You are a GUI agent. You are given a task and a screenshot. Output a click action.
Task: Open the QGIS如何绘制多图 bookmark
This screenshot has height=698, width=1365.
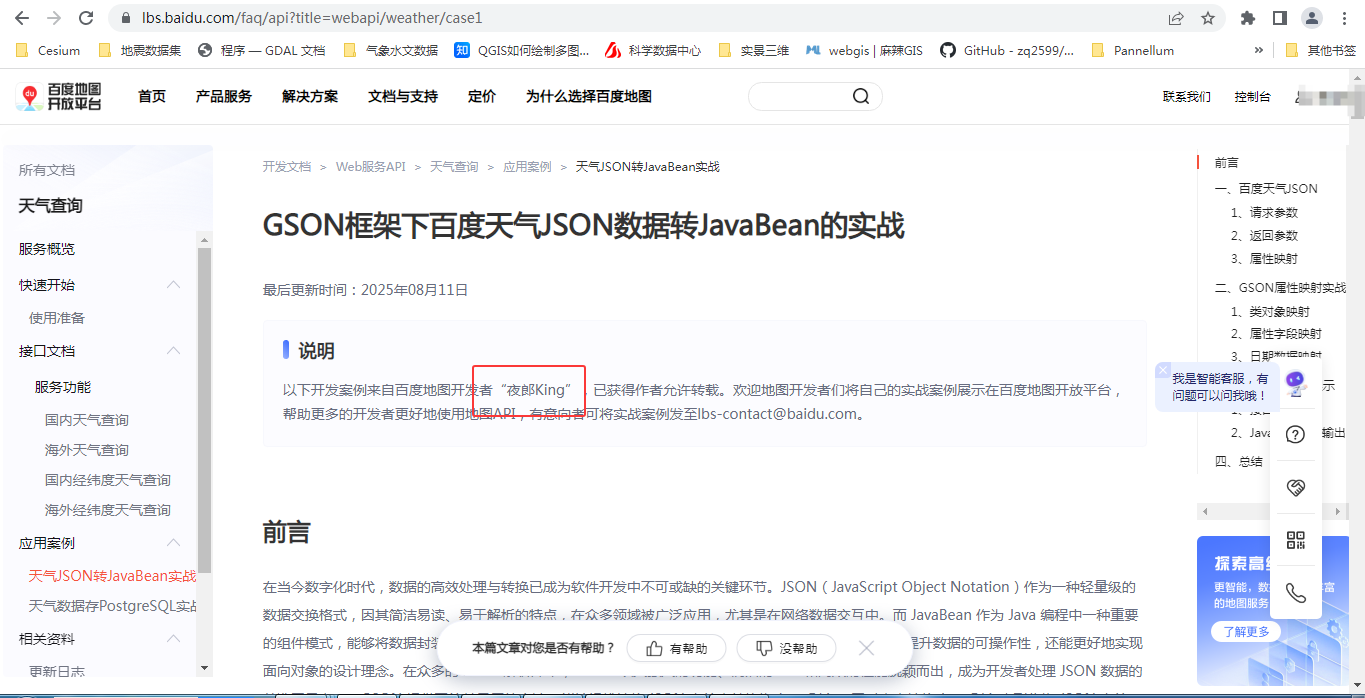tap(522, 50)
